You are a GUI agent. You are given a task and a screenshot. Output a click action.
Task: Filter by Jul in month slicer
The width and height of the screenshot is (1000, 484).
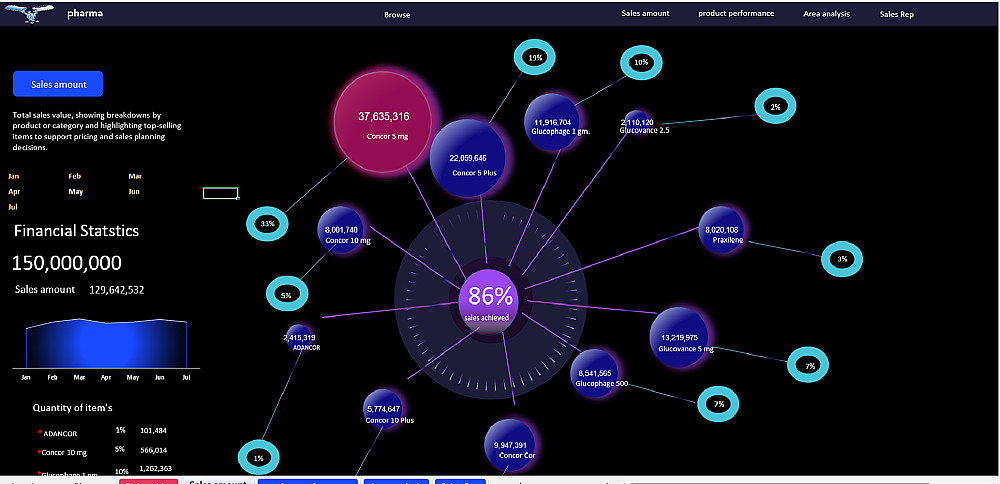point(13,207)
